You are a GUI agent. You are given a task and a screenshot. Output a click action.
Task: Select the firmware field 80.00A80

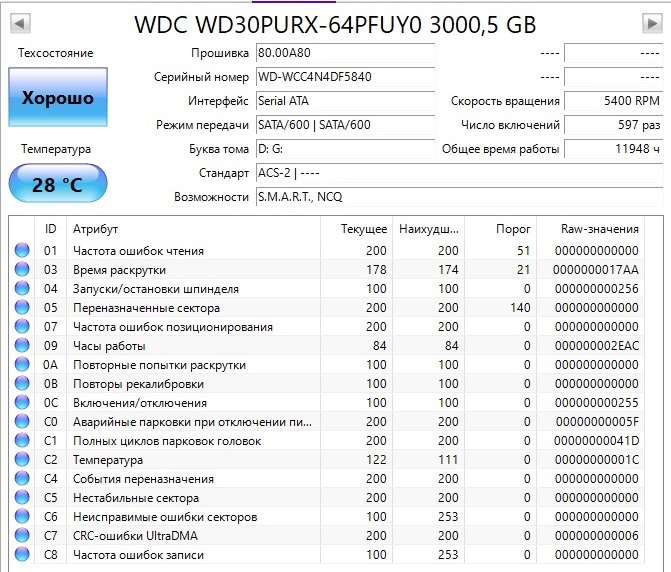(x=345, y=53)
